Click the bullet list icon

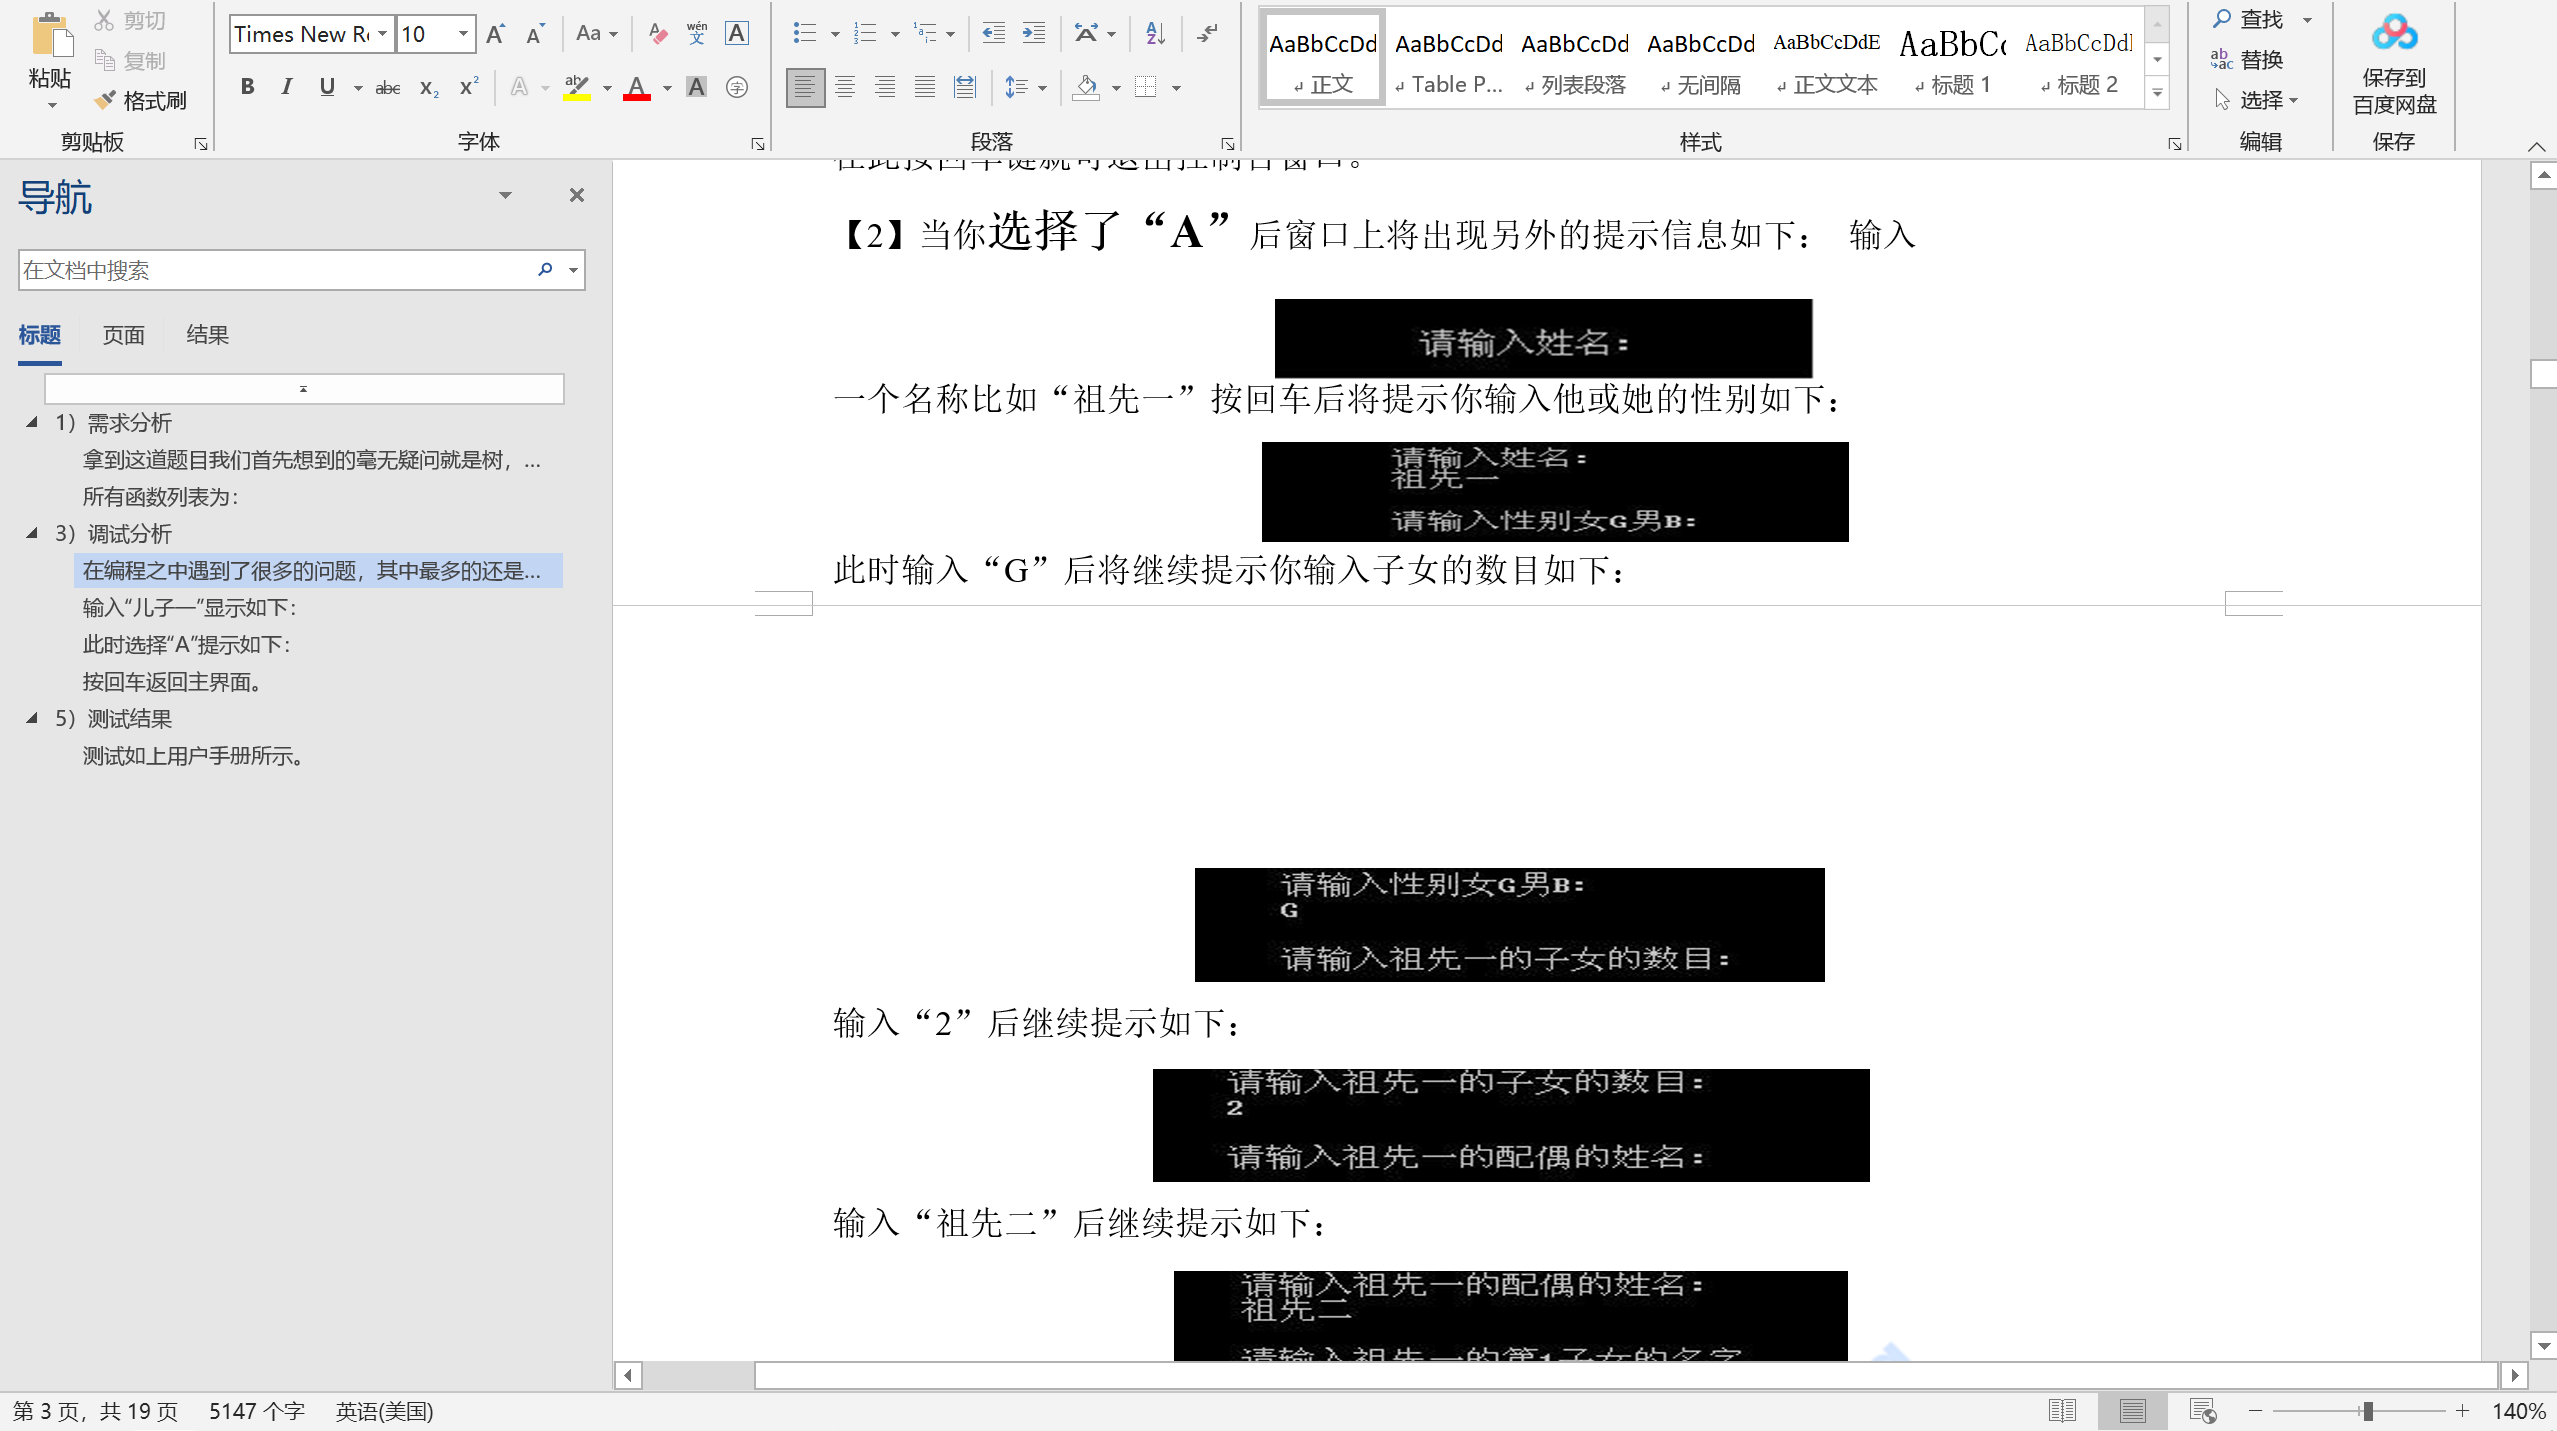tap(804, 34)
